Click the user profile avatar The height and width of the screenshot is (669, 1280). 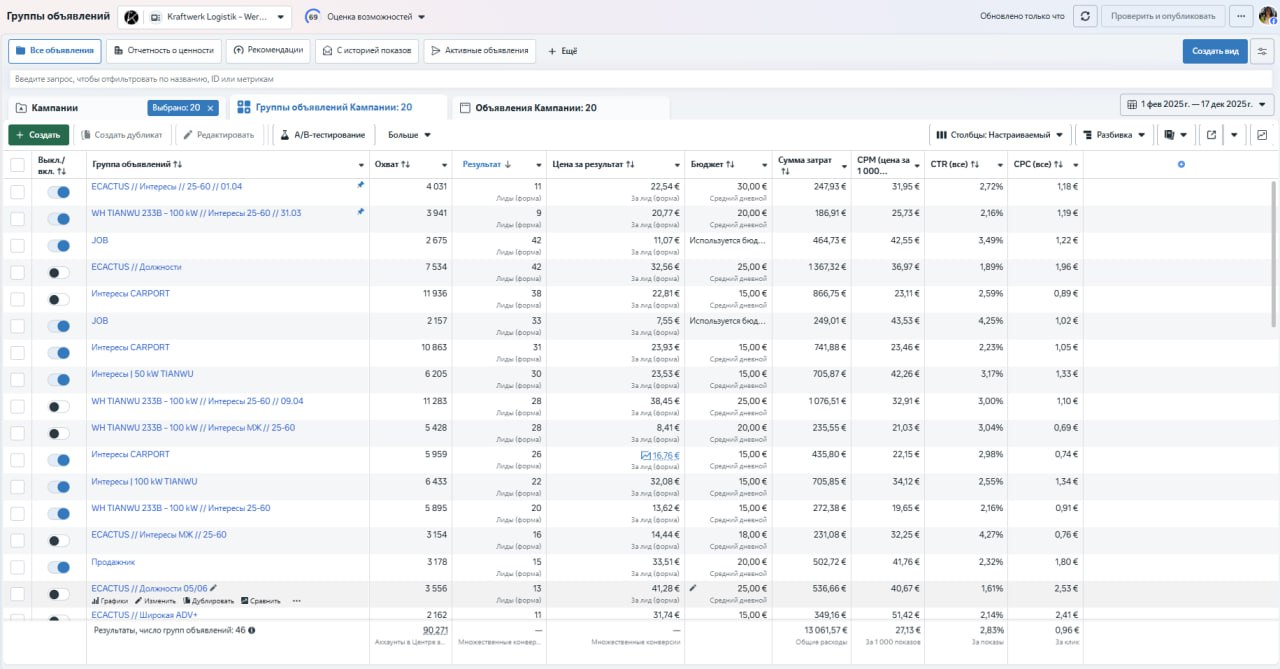1267,16
